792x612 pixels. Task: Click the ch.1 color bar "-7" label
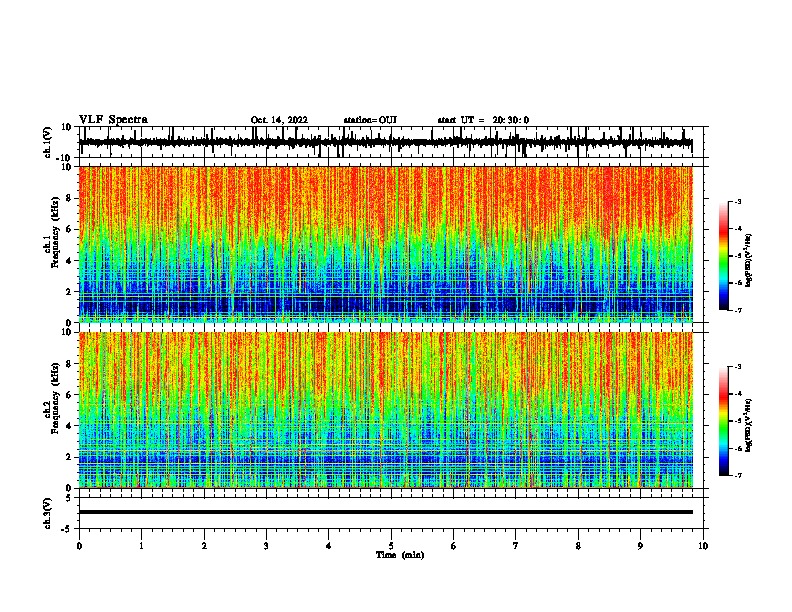[738, 310]
